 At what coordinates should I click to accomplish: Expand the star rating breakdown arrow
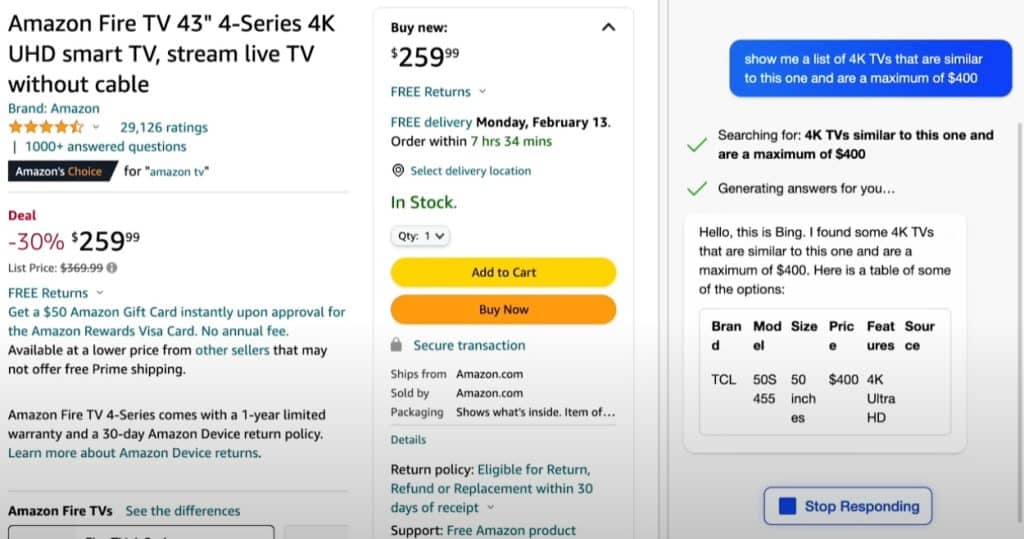[96, 127]
